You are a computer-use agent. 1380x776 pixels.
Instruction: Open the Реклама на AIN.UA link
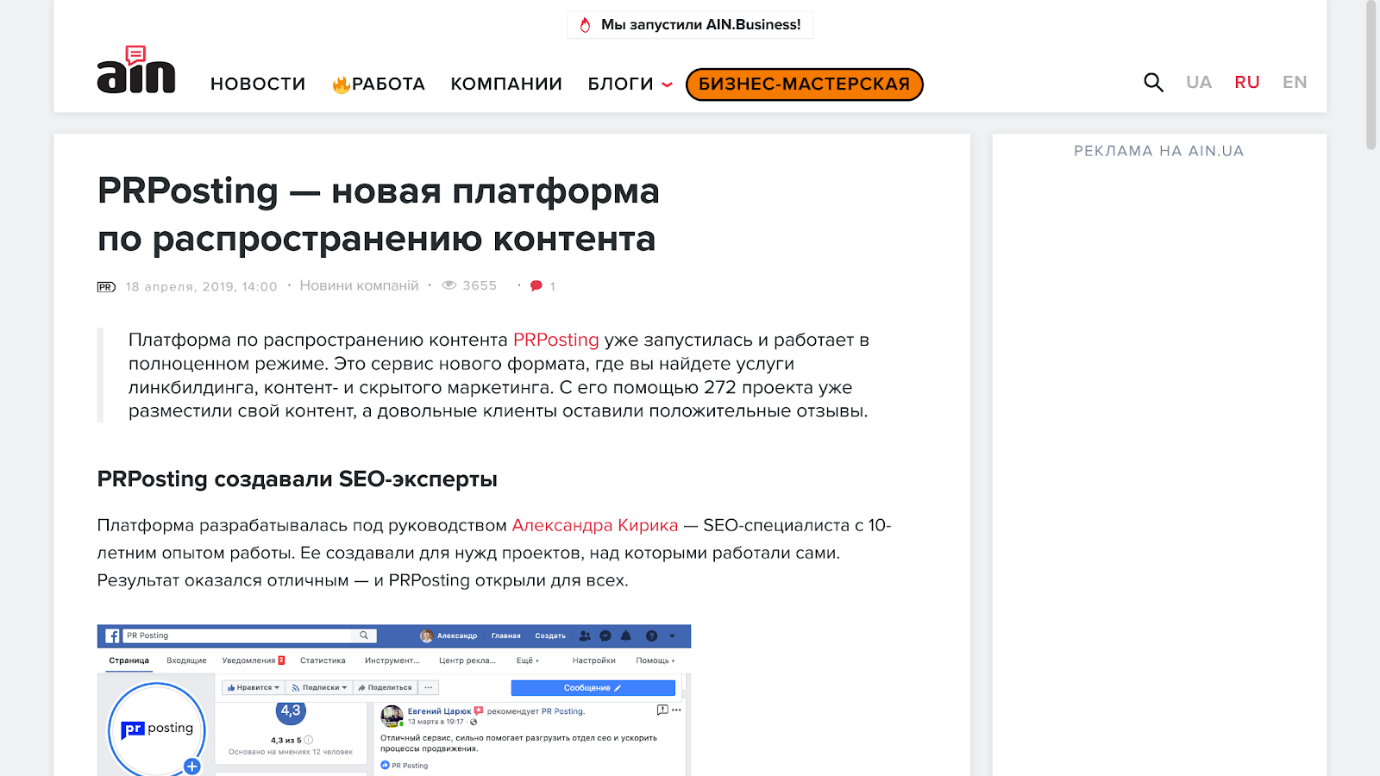coord(1159,151)
